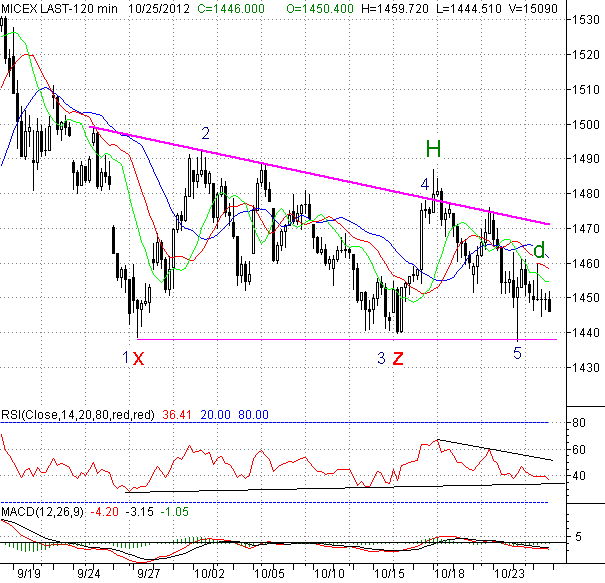The height and width of the screenshot is (583, 605).
Task: Select the green 'H' annotation
Action: [433, 149]
